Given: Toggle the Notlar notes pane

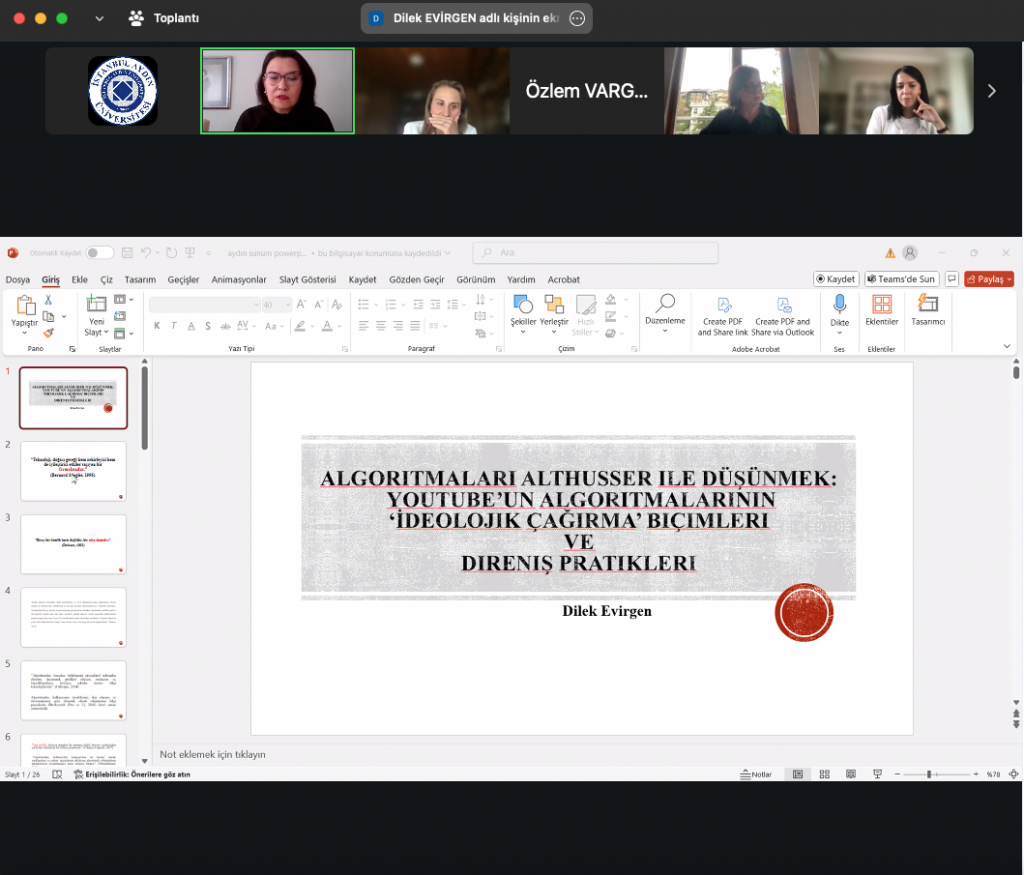Looking at the screenshot, I should [x=756, y=774].
